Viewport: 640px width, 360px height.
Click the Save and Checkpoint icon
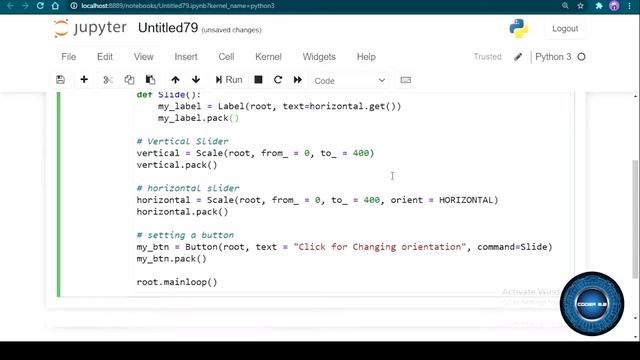click(x=60, y=80)
